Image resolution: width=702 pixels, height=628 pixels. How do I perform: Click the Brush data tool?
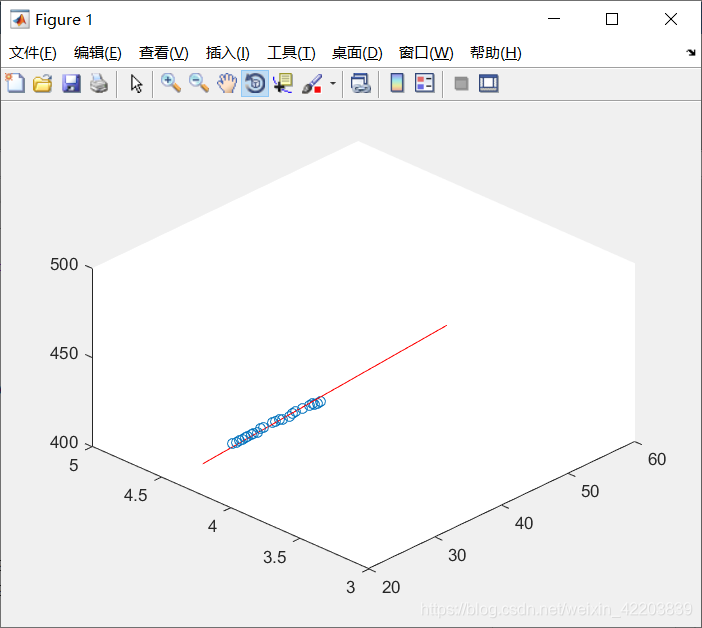(312, 84)
